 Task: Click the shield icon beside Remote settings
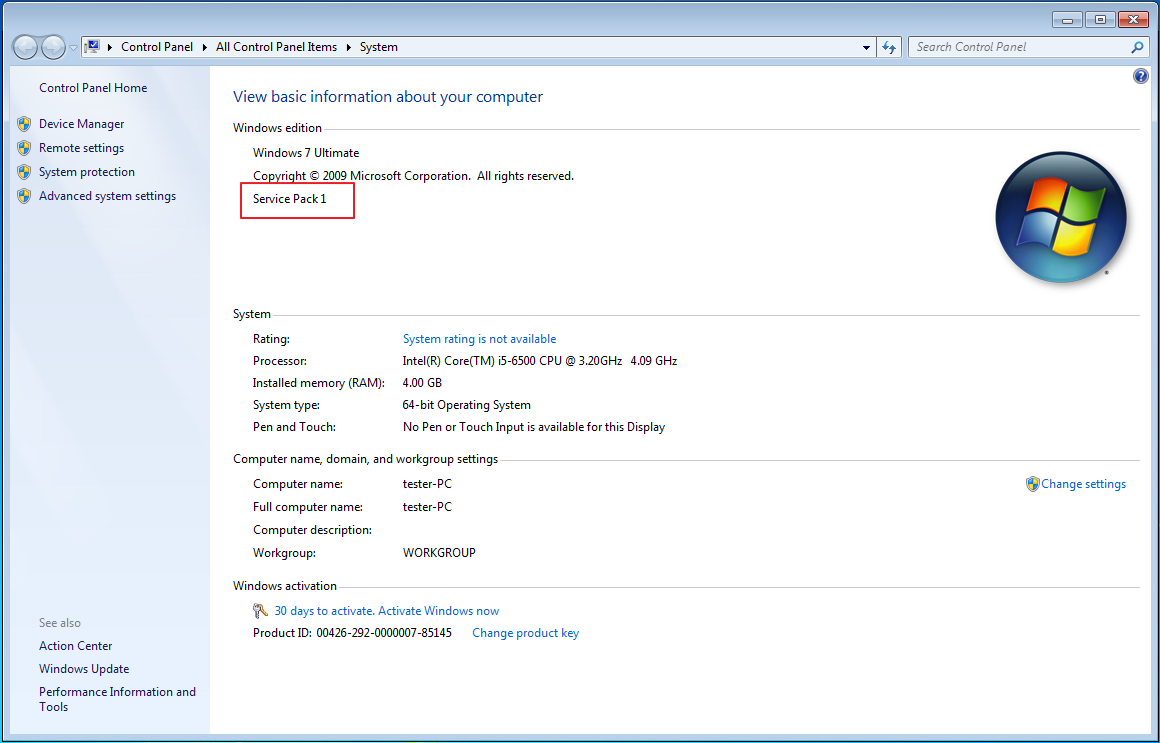click(24, 147)
